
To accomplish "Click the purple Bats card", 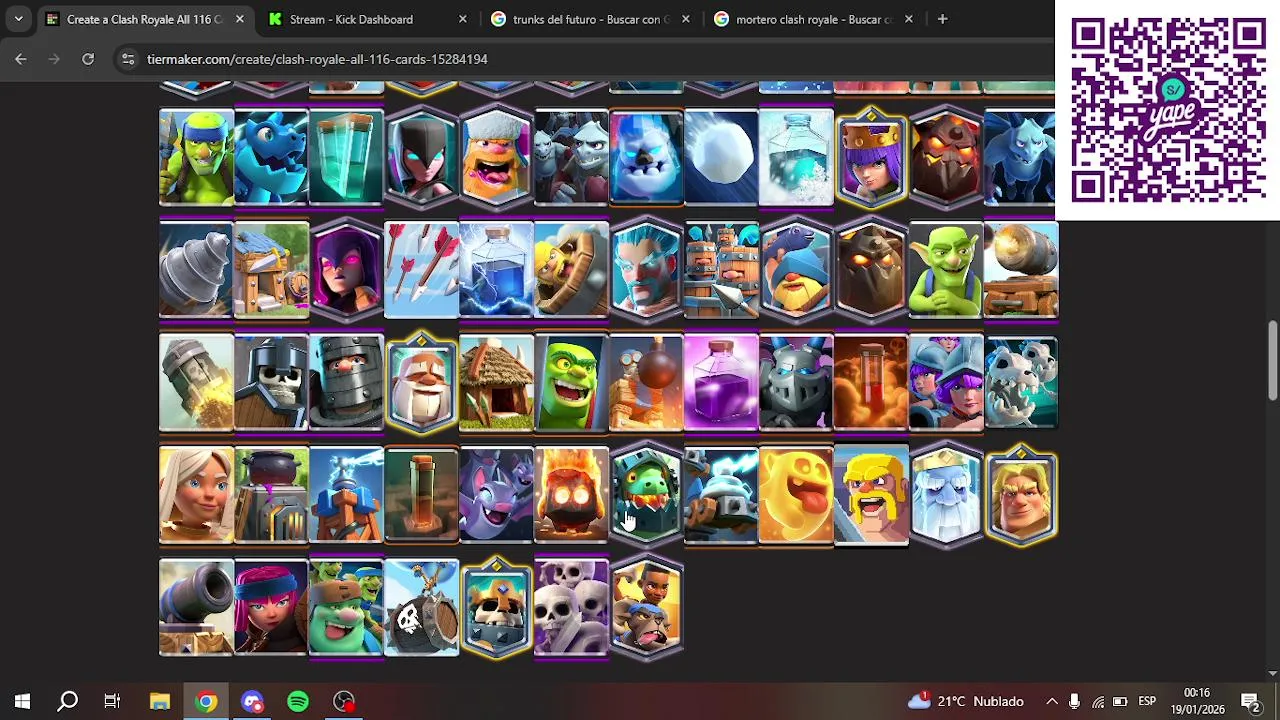I will point(496,495).
